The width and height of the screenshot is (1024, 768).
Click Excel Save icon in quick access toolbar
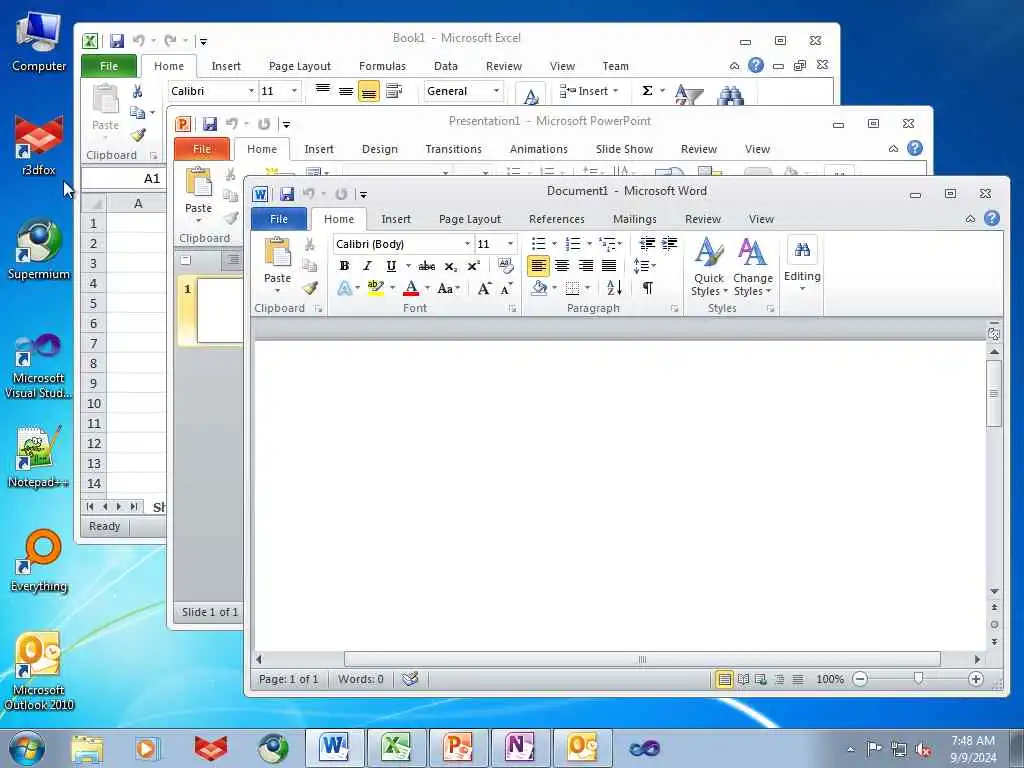tap(117, 41)
